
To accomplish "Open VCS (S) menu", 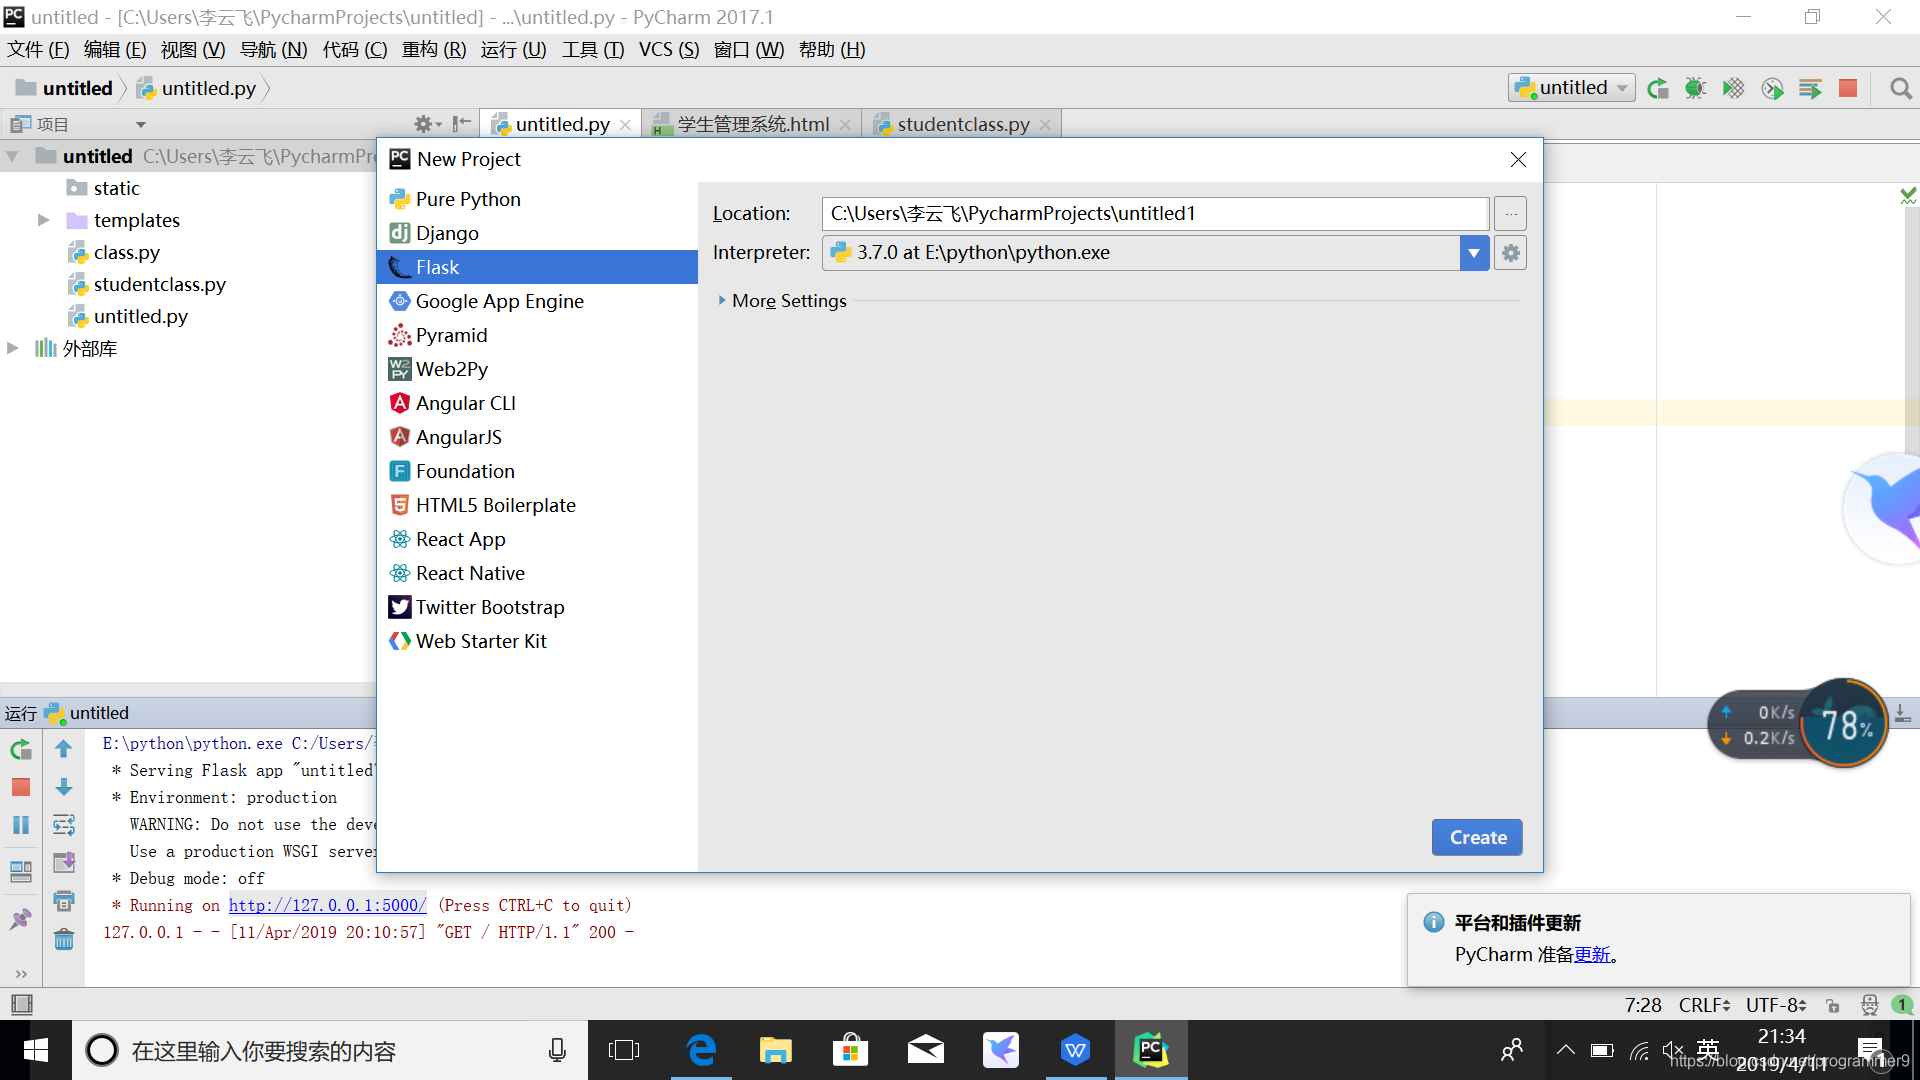I will [x=669, y=50].
